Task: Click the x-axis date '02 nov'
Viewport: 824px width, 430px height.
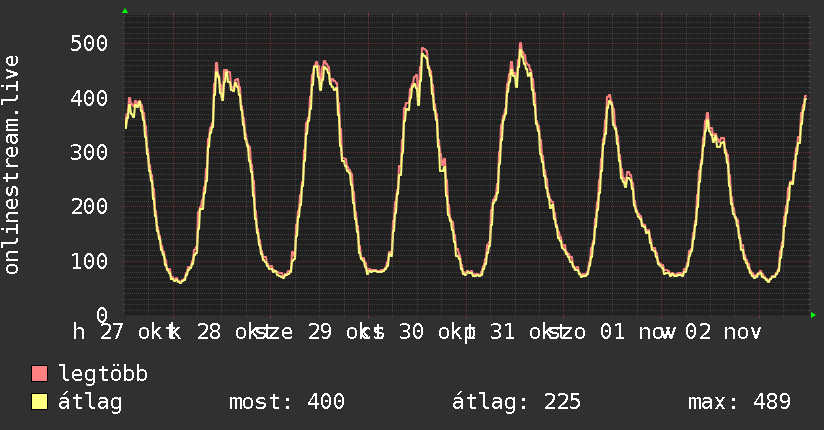Action: click(723, 332)
